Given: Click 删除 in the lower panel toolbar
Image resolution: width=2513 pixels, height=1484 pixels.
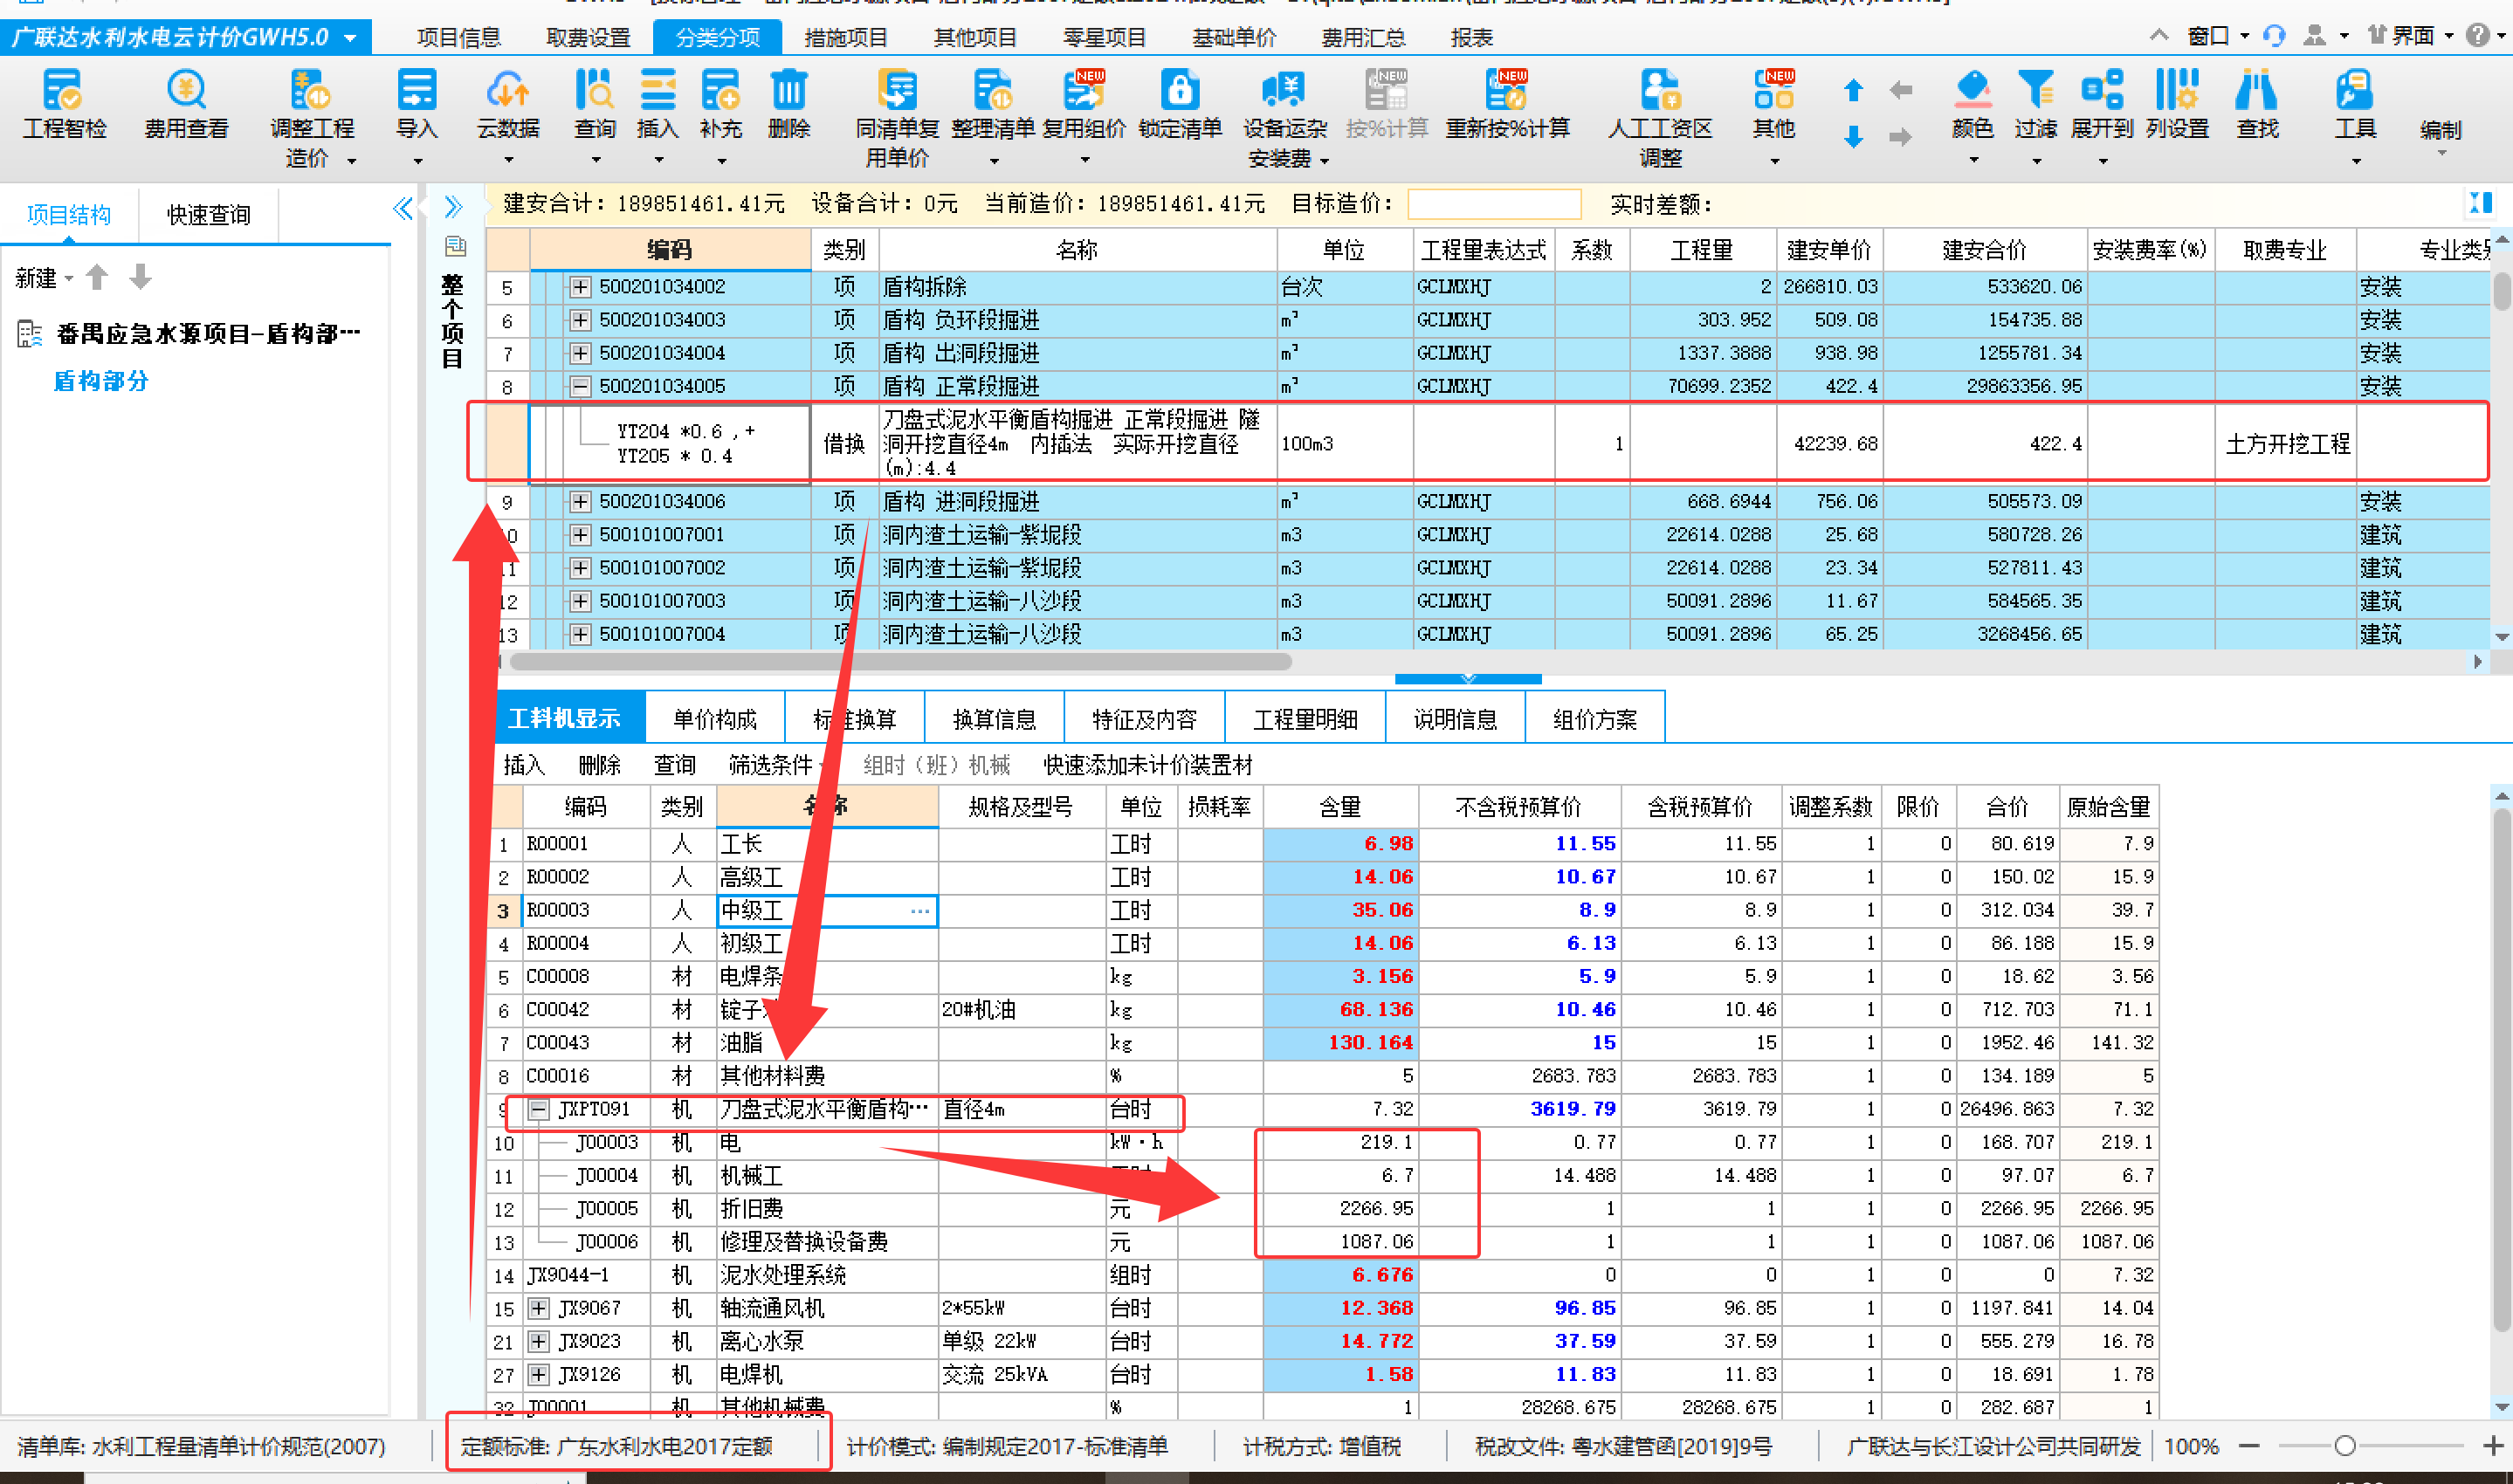Looking at the screenshot, I should 599,766.
